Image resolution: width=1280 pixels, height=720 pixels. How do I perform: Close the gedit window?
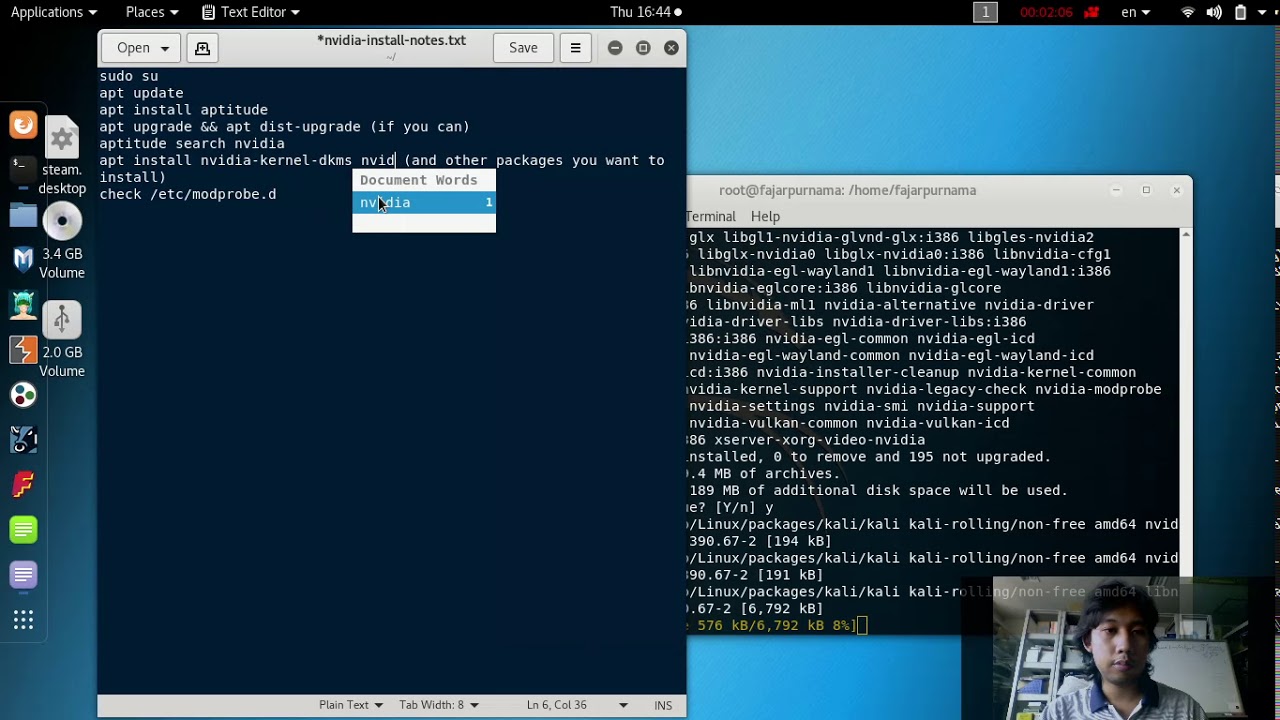[671, 48]
